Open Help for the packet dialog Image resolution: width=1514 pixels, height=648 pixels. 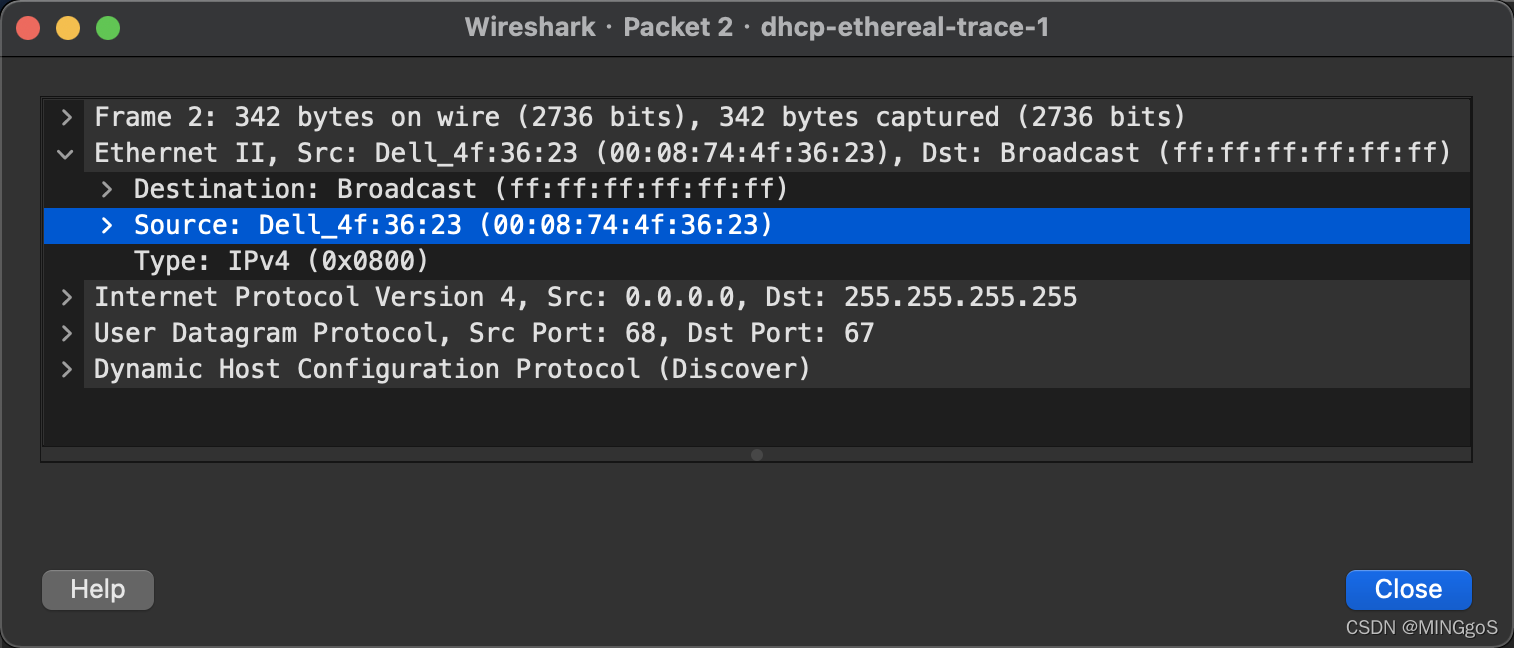98,590
